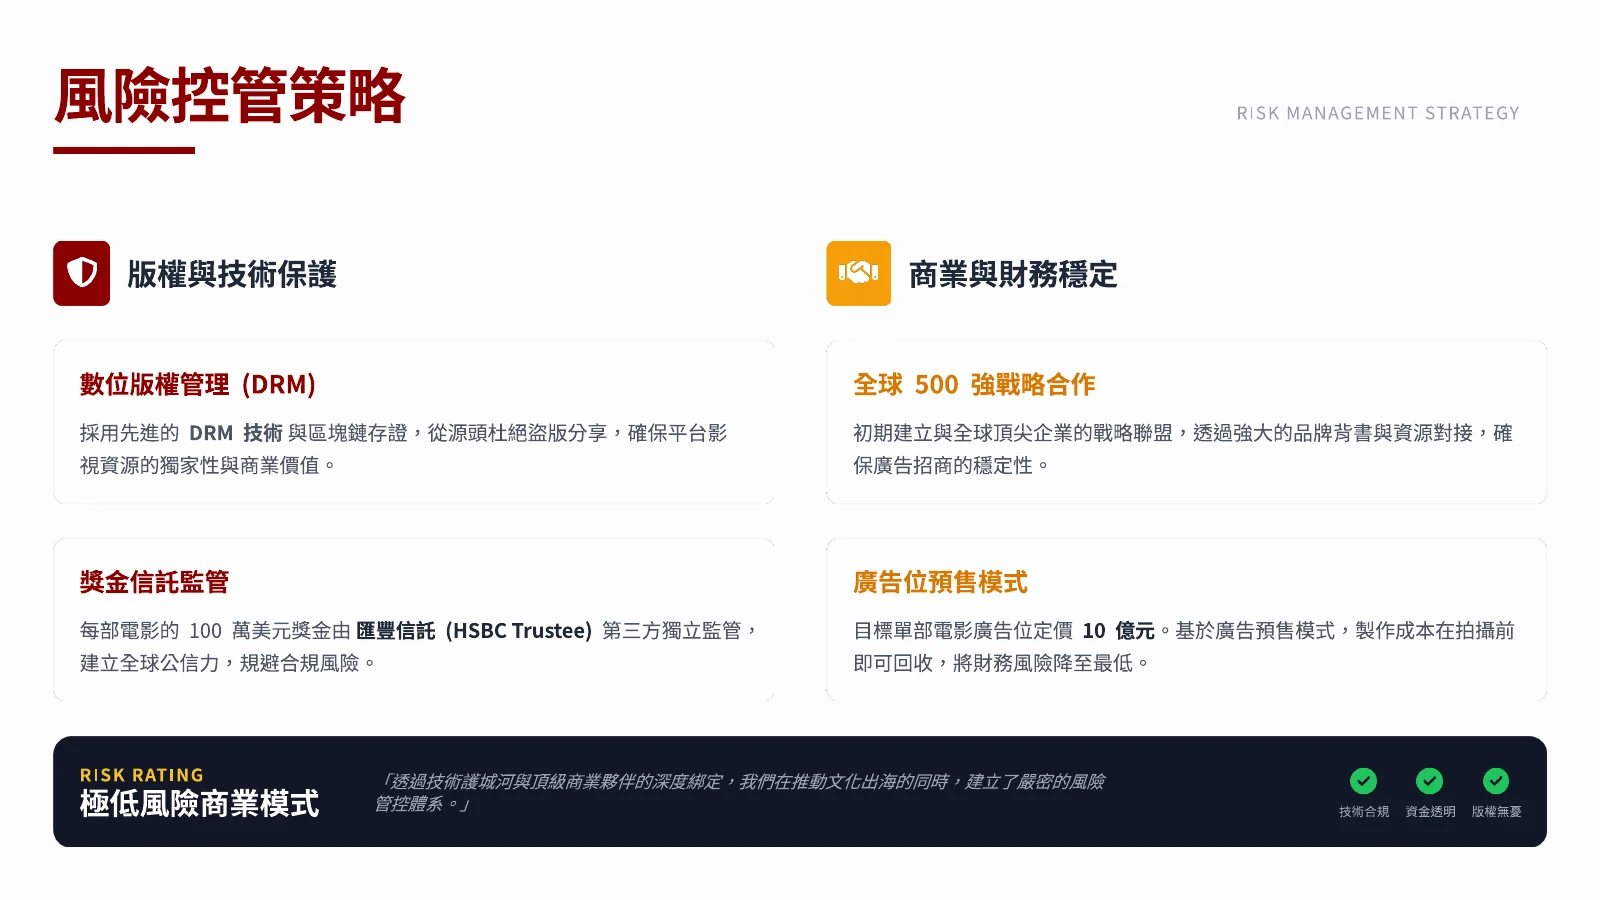Click the 極低風險商業模式 heading
This screenshot has height=900, width=1600.
[x=200, y=803]
